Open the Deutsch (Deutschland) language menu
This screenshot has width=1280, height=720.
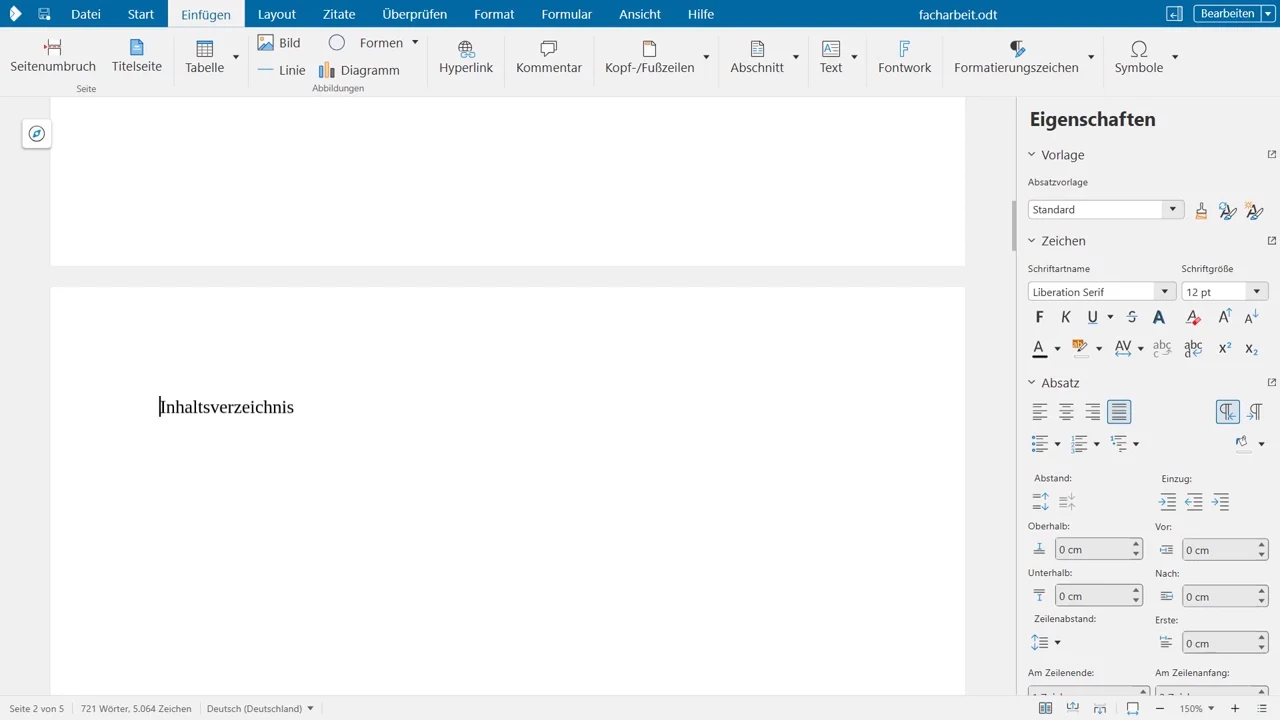click(260, 709)
